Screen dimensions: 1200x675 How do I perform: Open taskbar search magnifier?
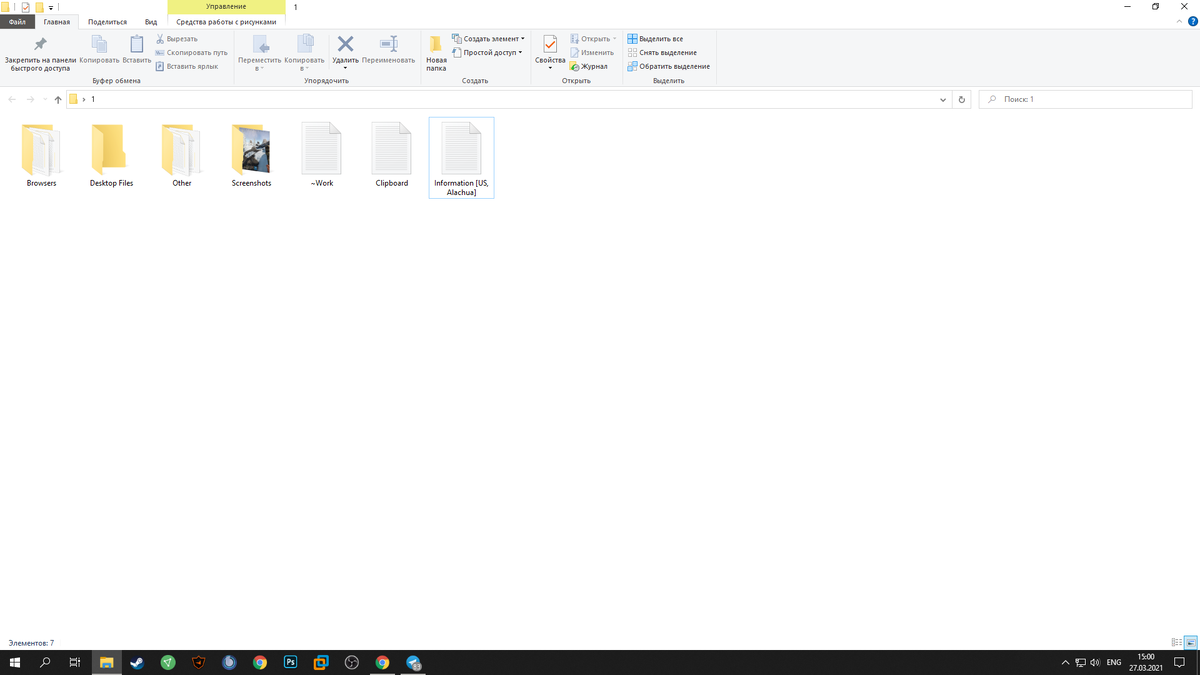click(45, 662)
